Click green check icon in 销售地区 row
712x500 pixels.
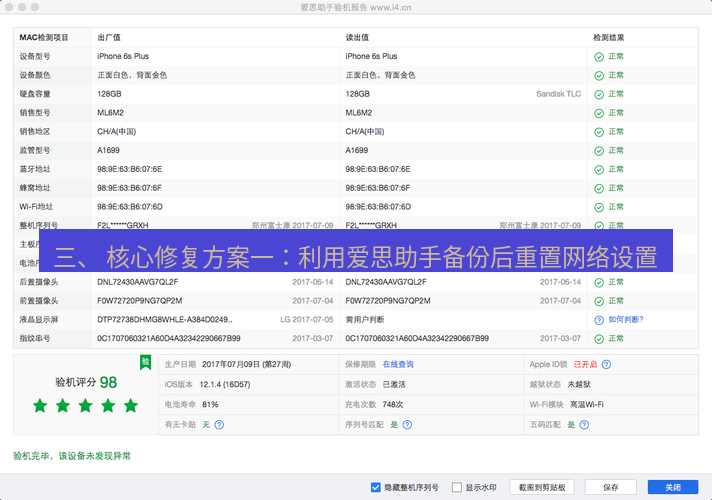point(599,132)
